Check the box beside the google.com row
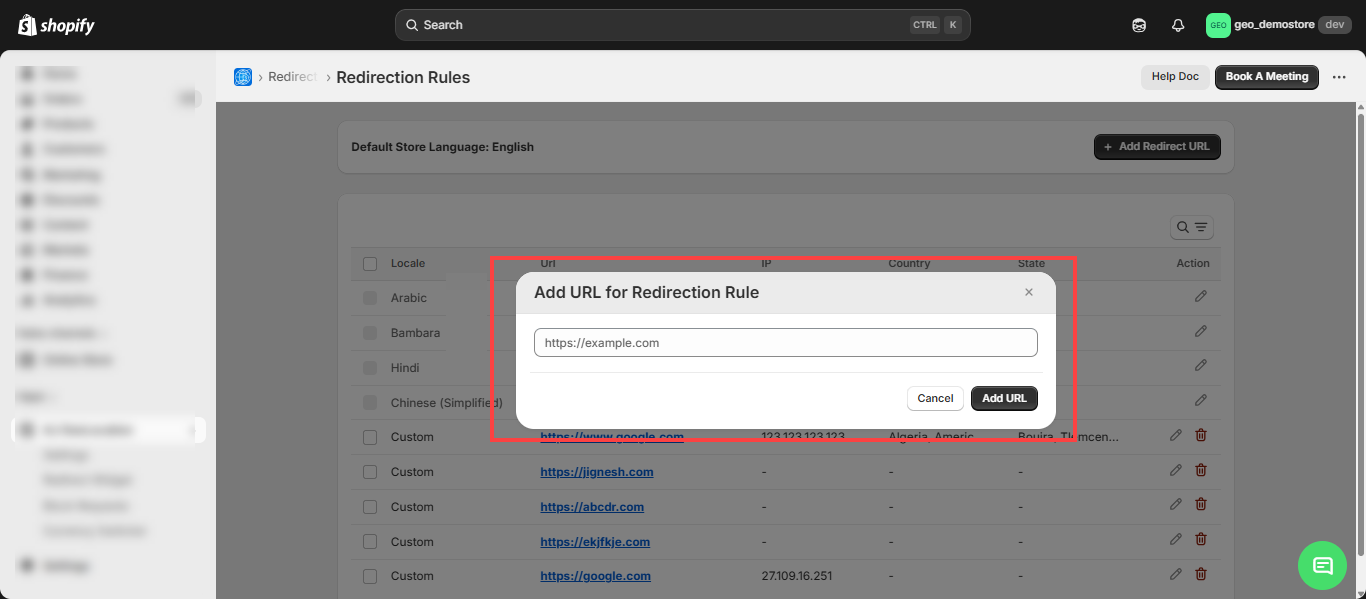The image size is (1366, 599). pyautogui.click(x=370, y=576)
